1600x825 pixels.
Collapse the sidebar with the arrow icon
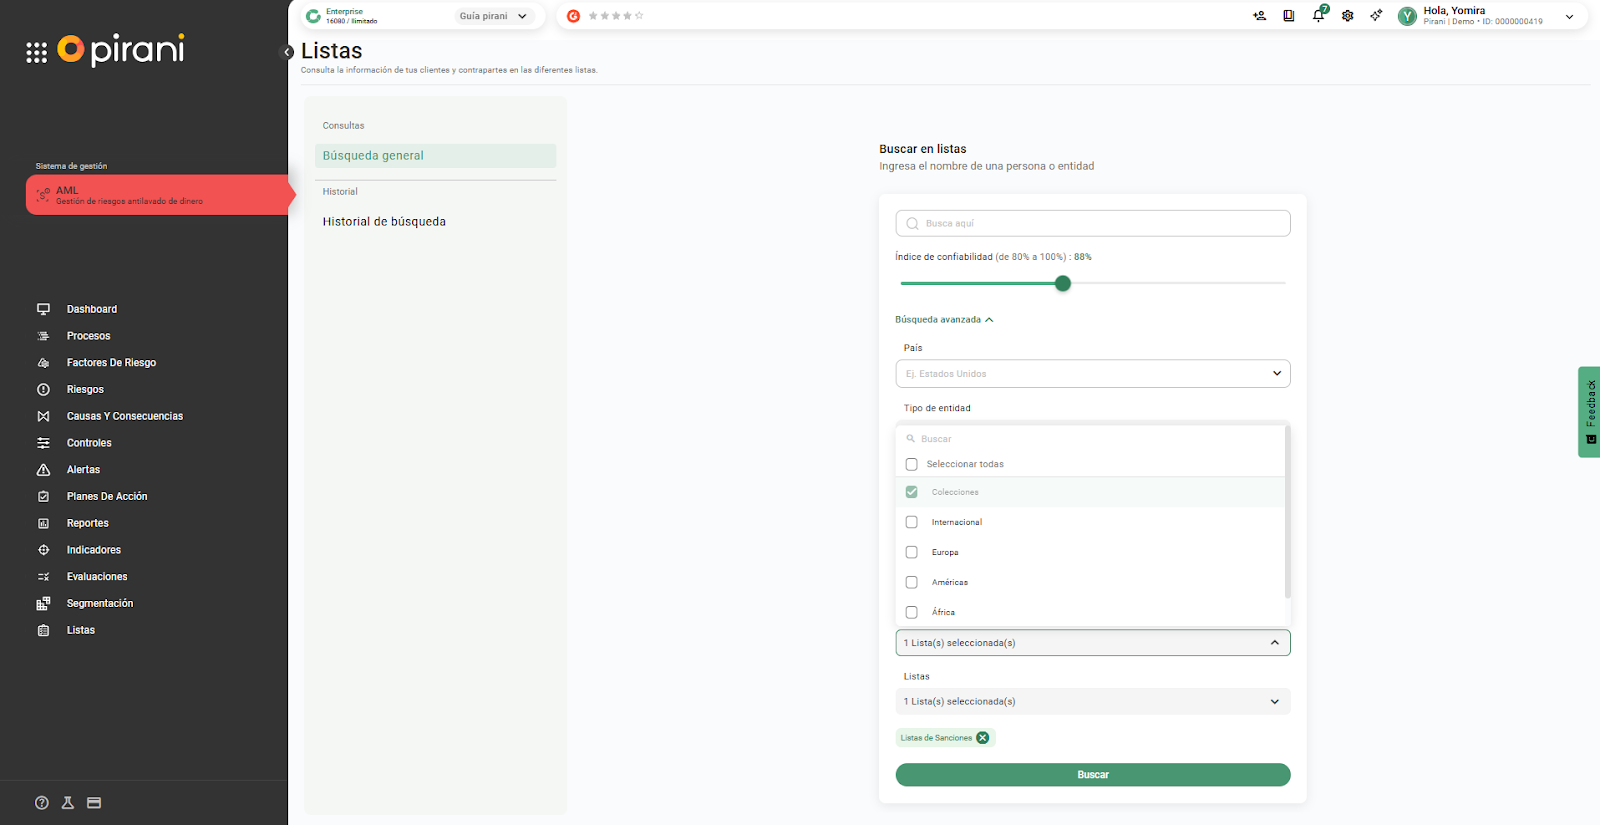[x=287, y=52]
